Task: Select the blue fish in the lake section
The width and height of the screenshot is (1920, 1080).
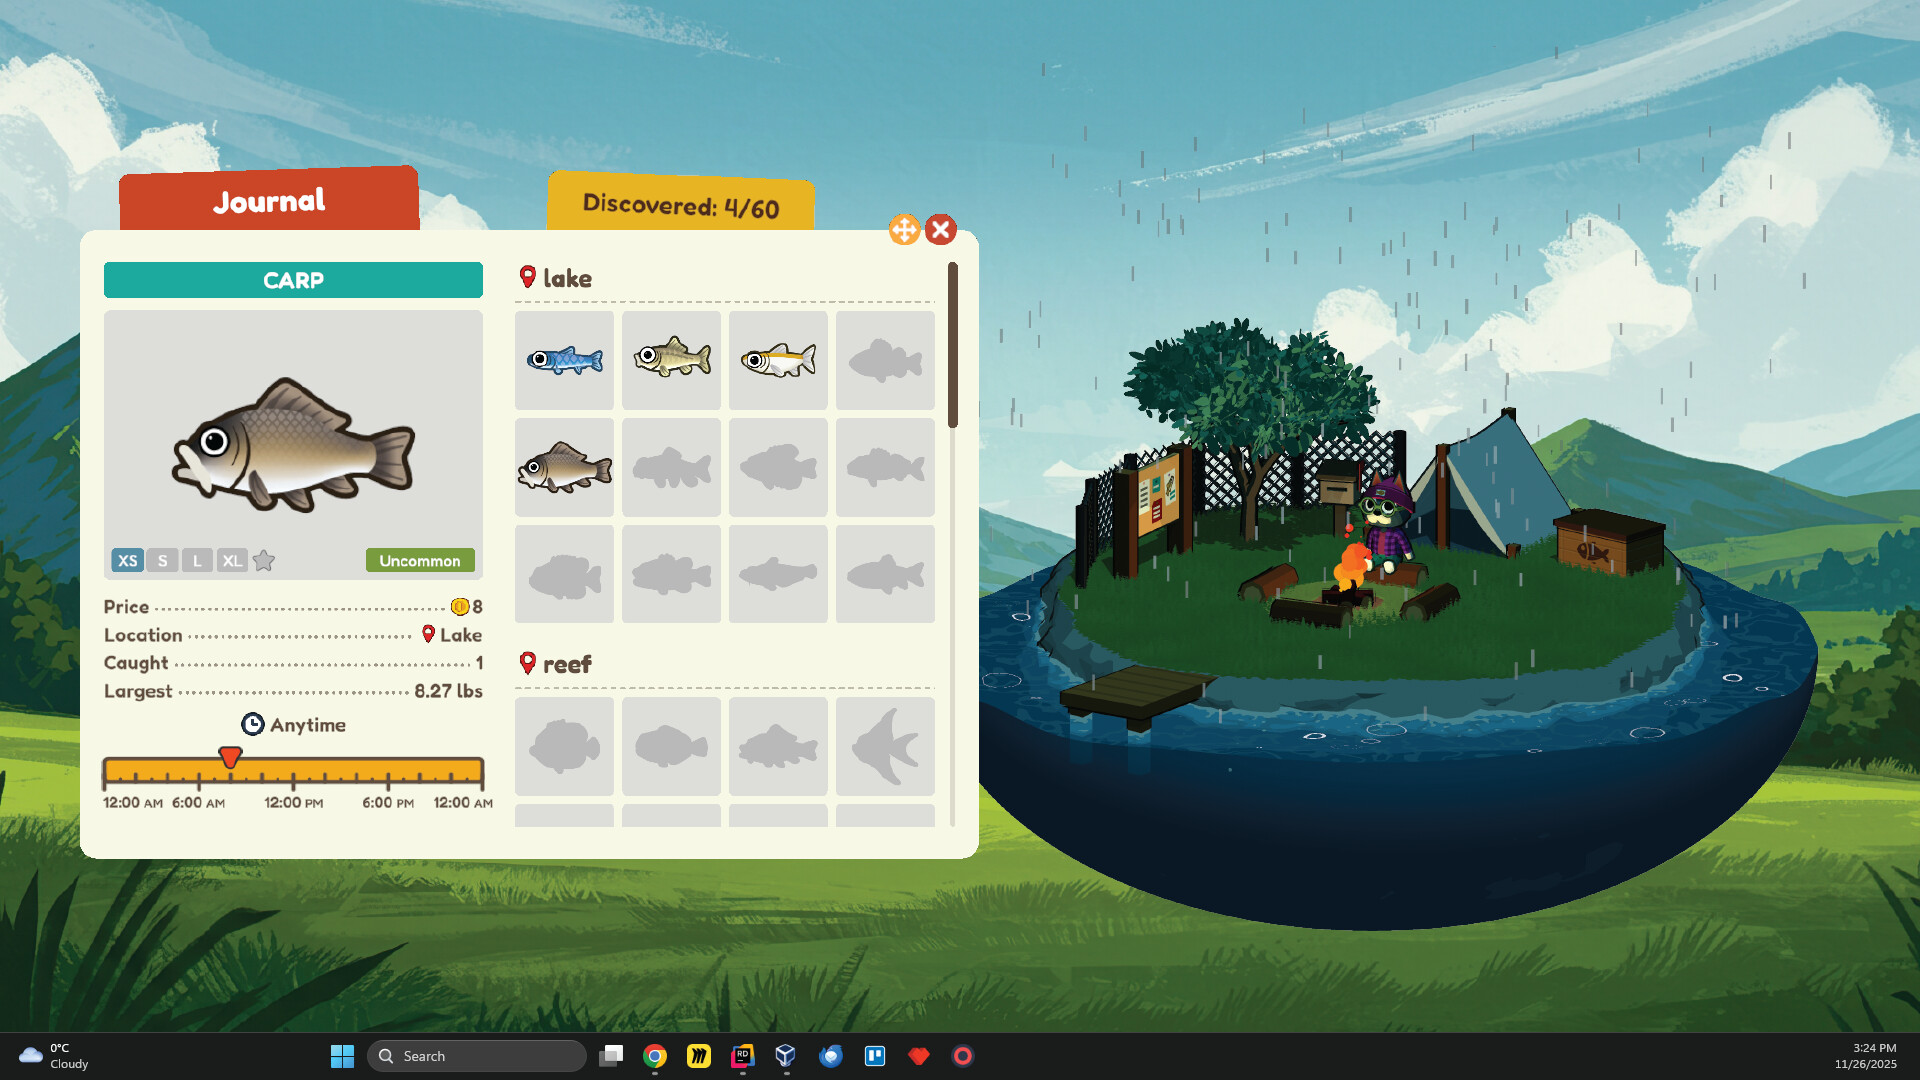Action: coord(564,360)
